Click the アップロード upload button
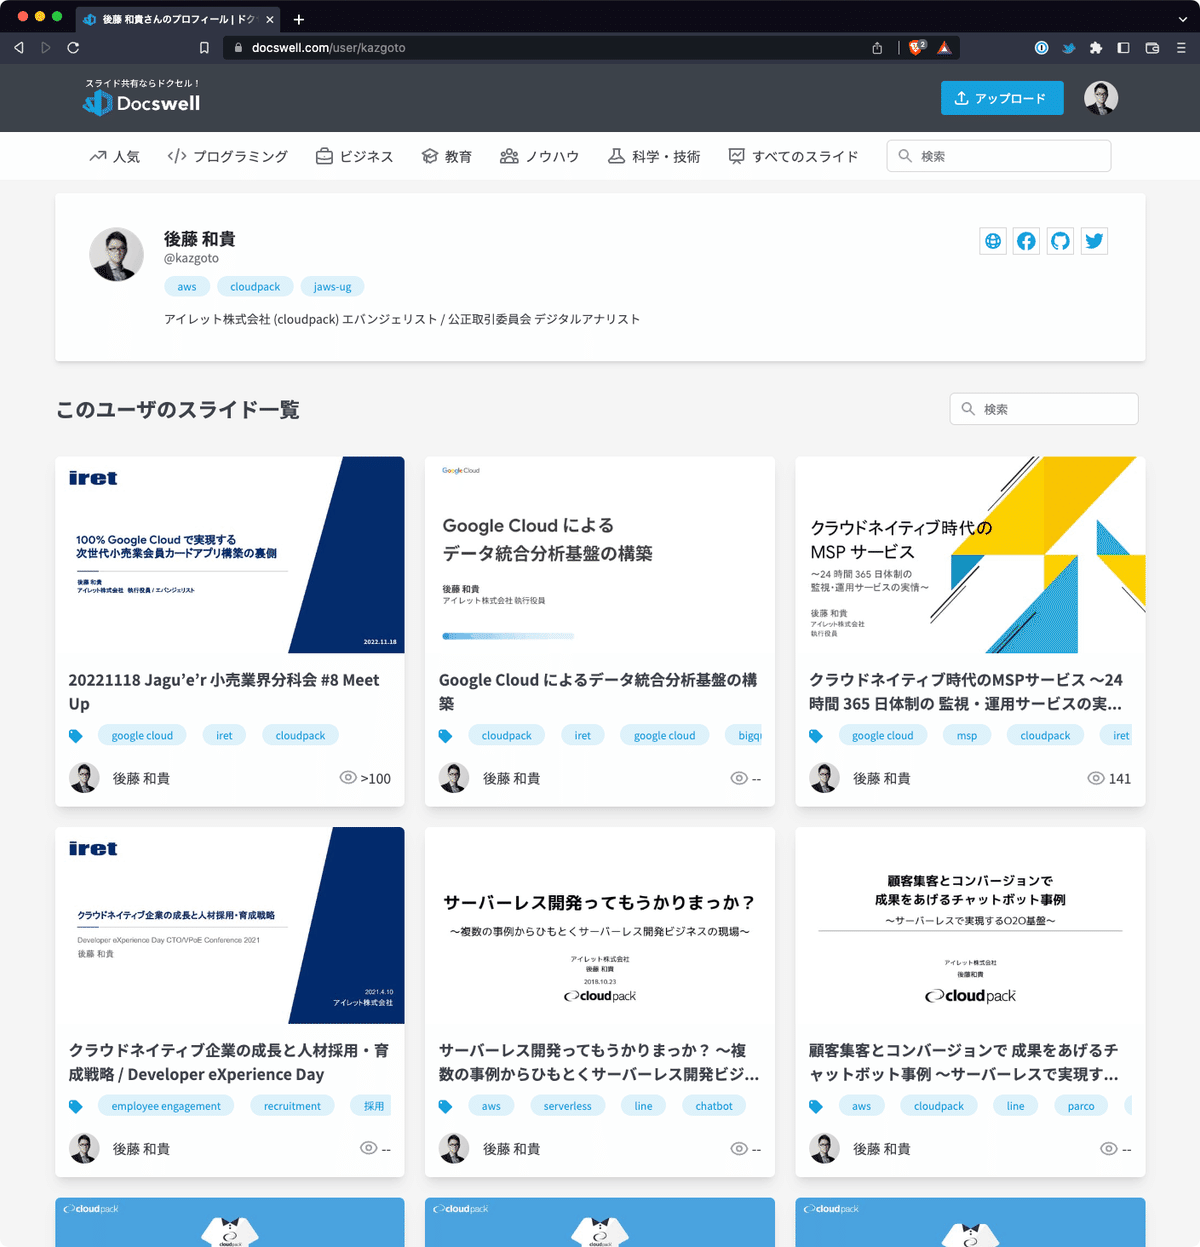The image size is (1200, 1247). [1002, 98]
